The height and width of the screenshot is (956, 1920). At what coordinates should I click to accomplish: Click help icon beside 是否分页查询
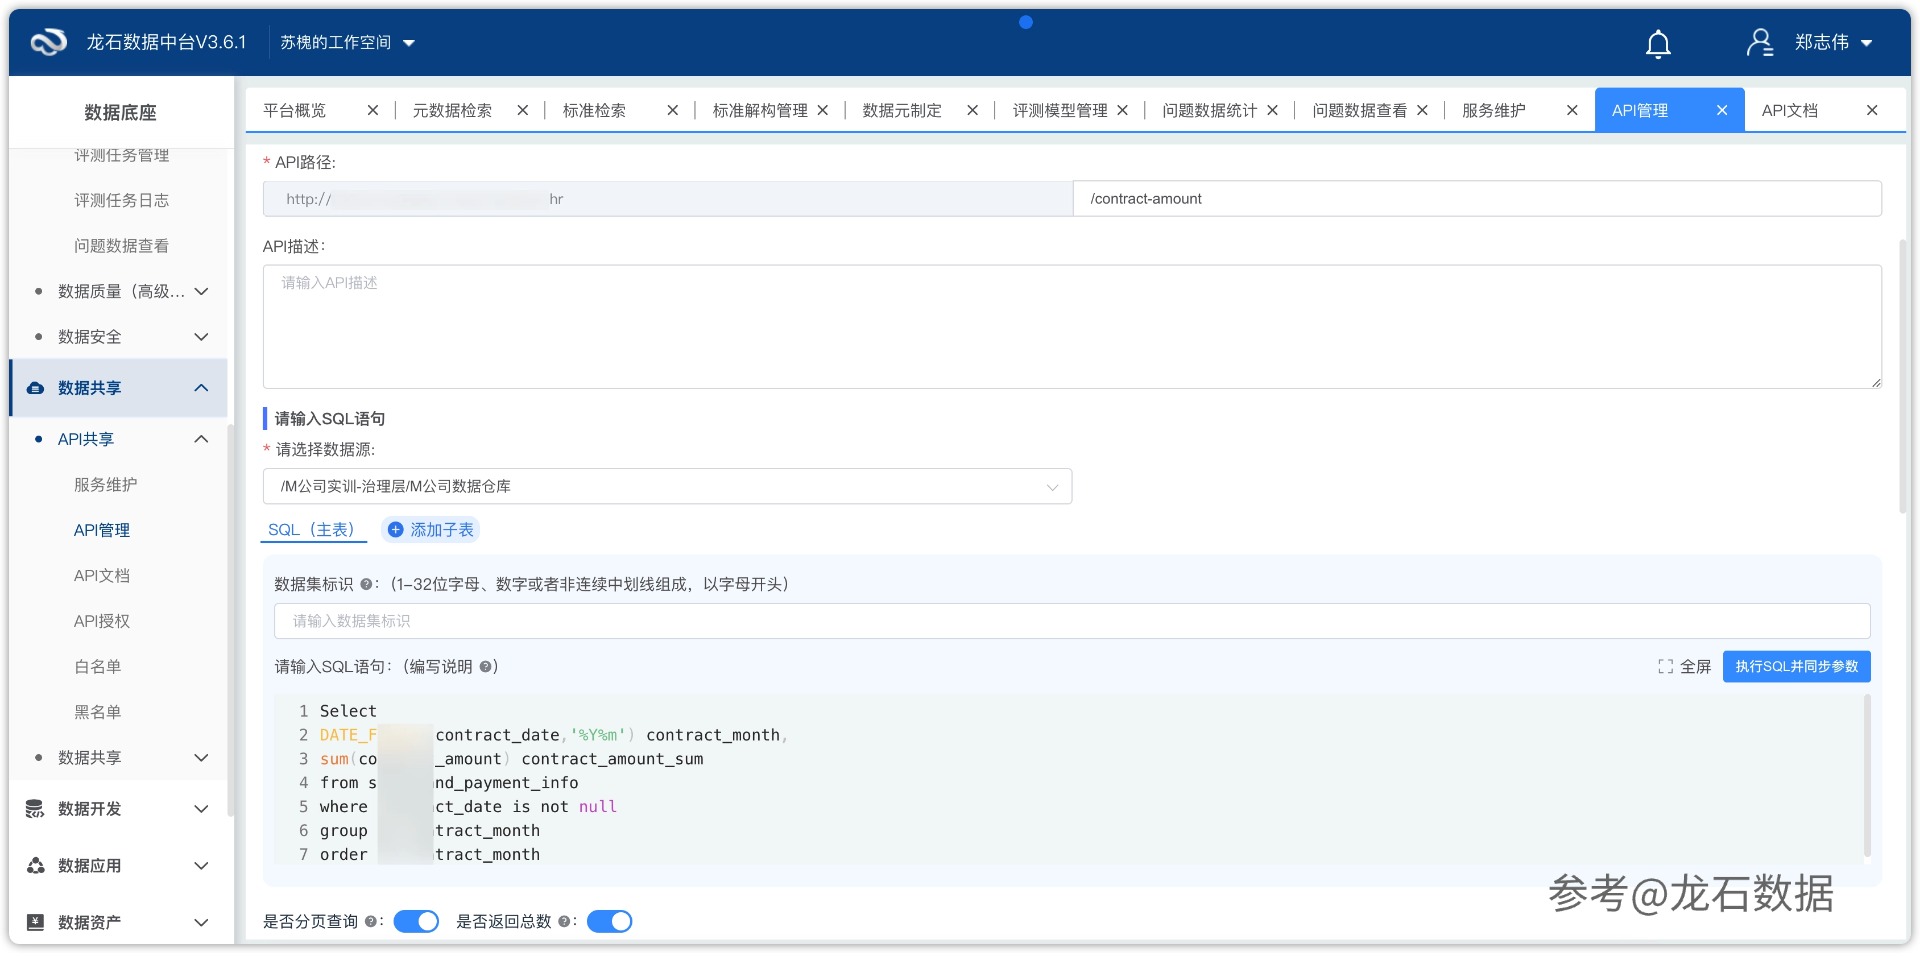pyautogui.click(x=370, y=922)
